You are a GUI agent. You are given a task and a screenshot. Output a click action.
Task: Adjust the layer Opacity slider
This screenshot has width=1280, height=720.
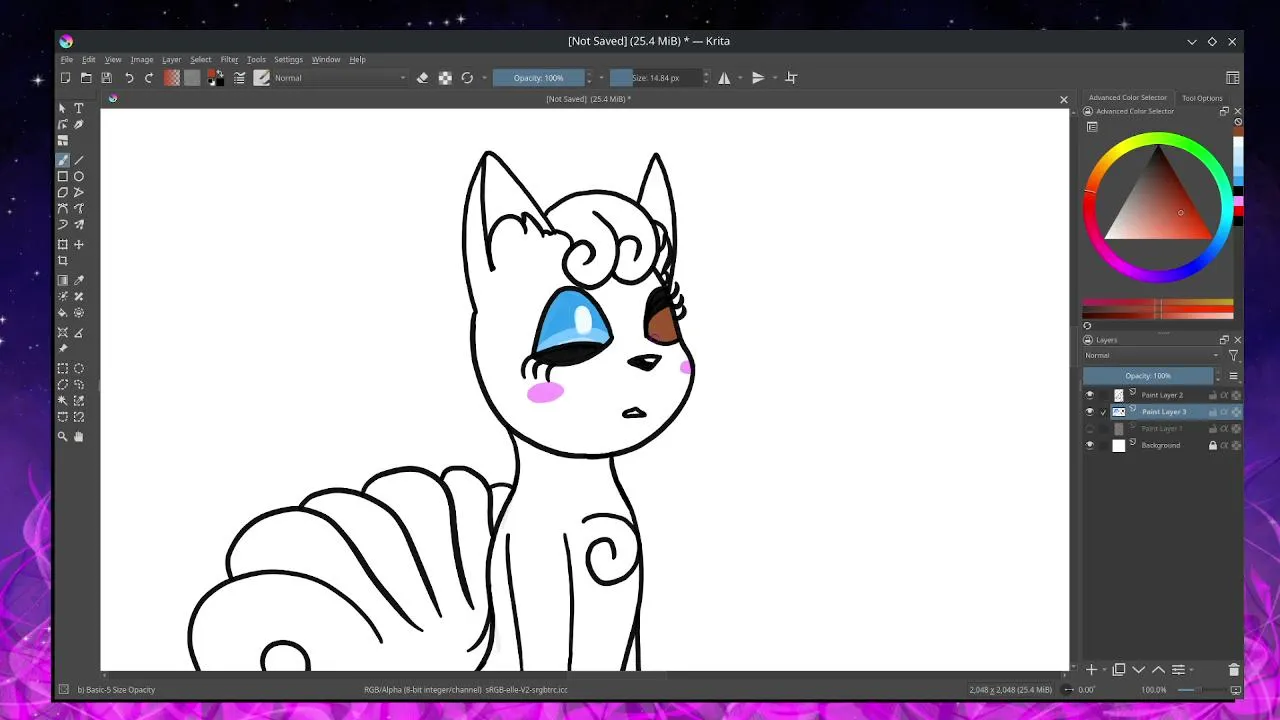pos(1148,376)
